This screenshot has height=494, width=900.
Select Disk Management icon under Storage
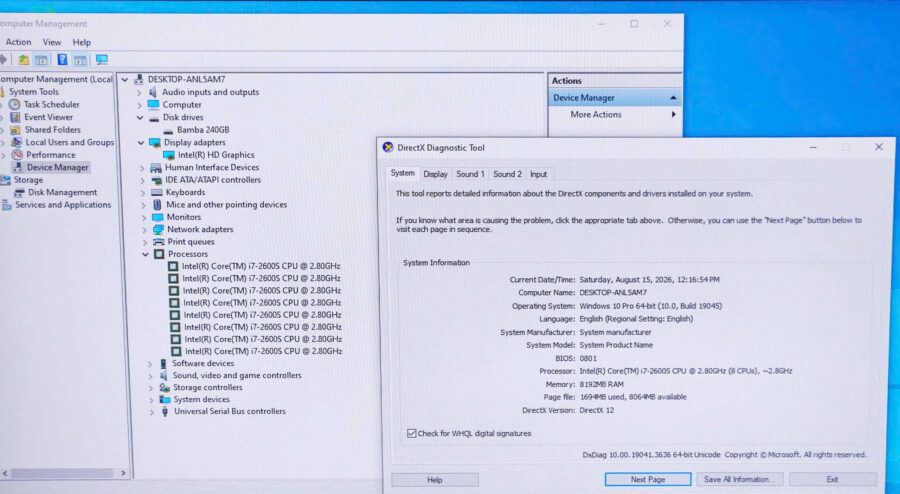pyautogui.click(x=20, y=192)
